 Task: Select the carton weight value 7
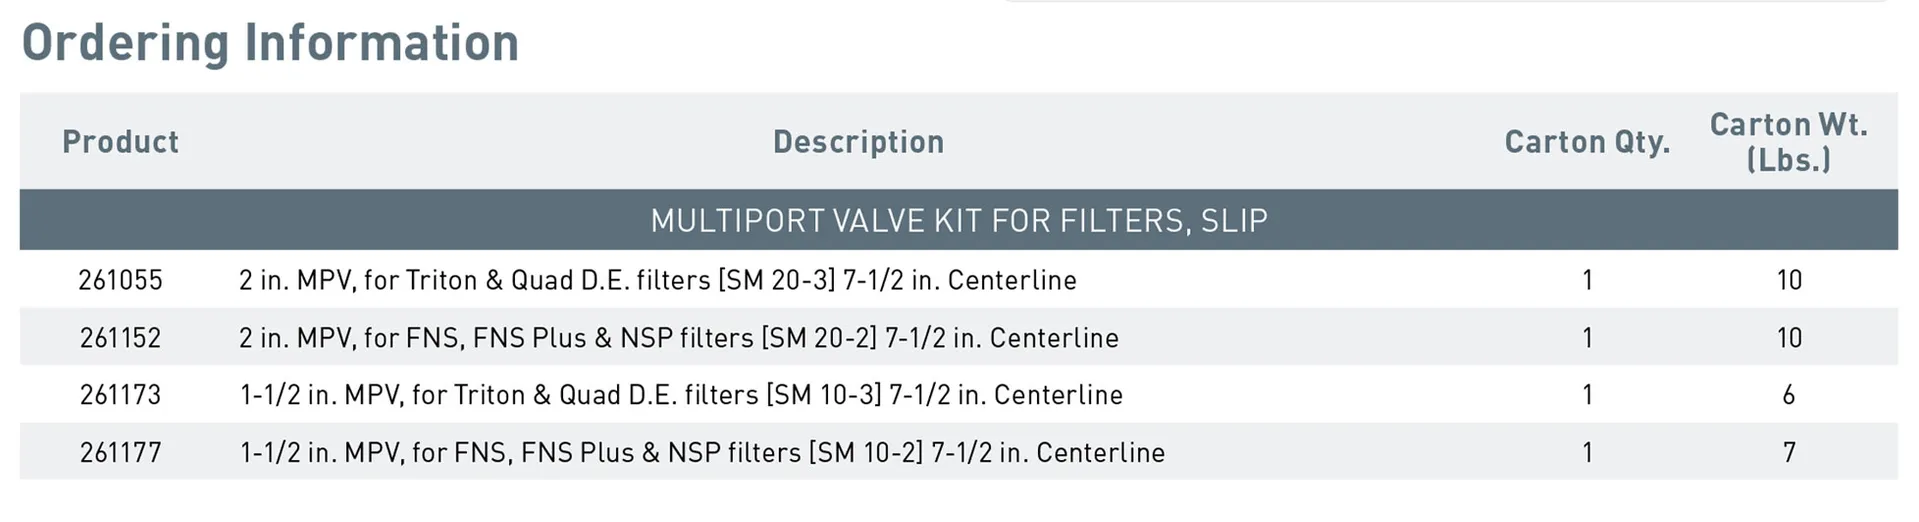click(1789, 453)
